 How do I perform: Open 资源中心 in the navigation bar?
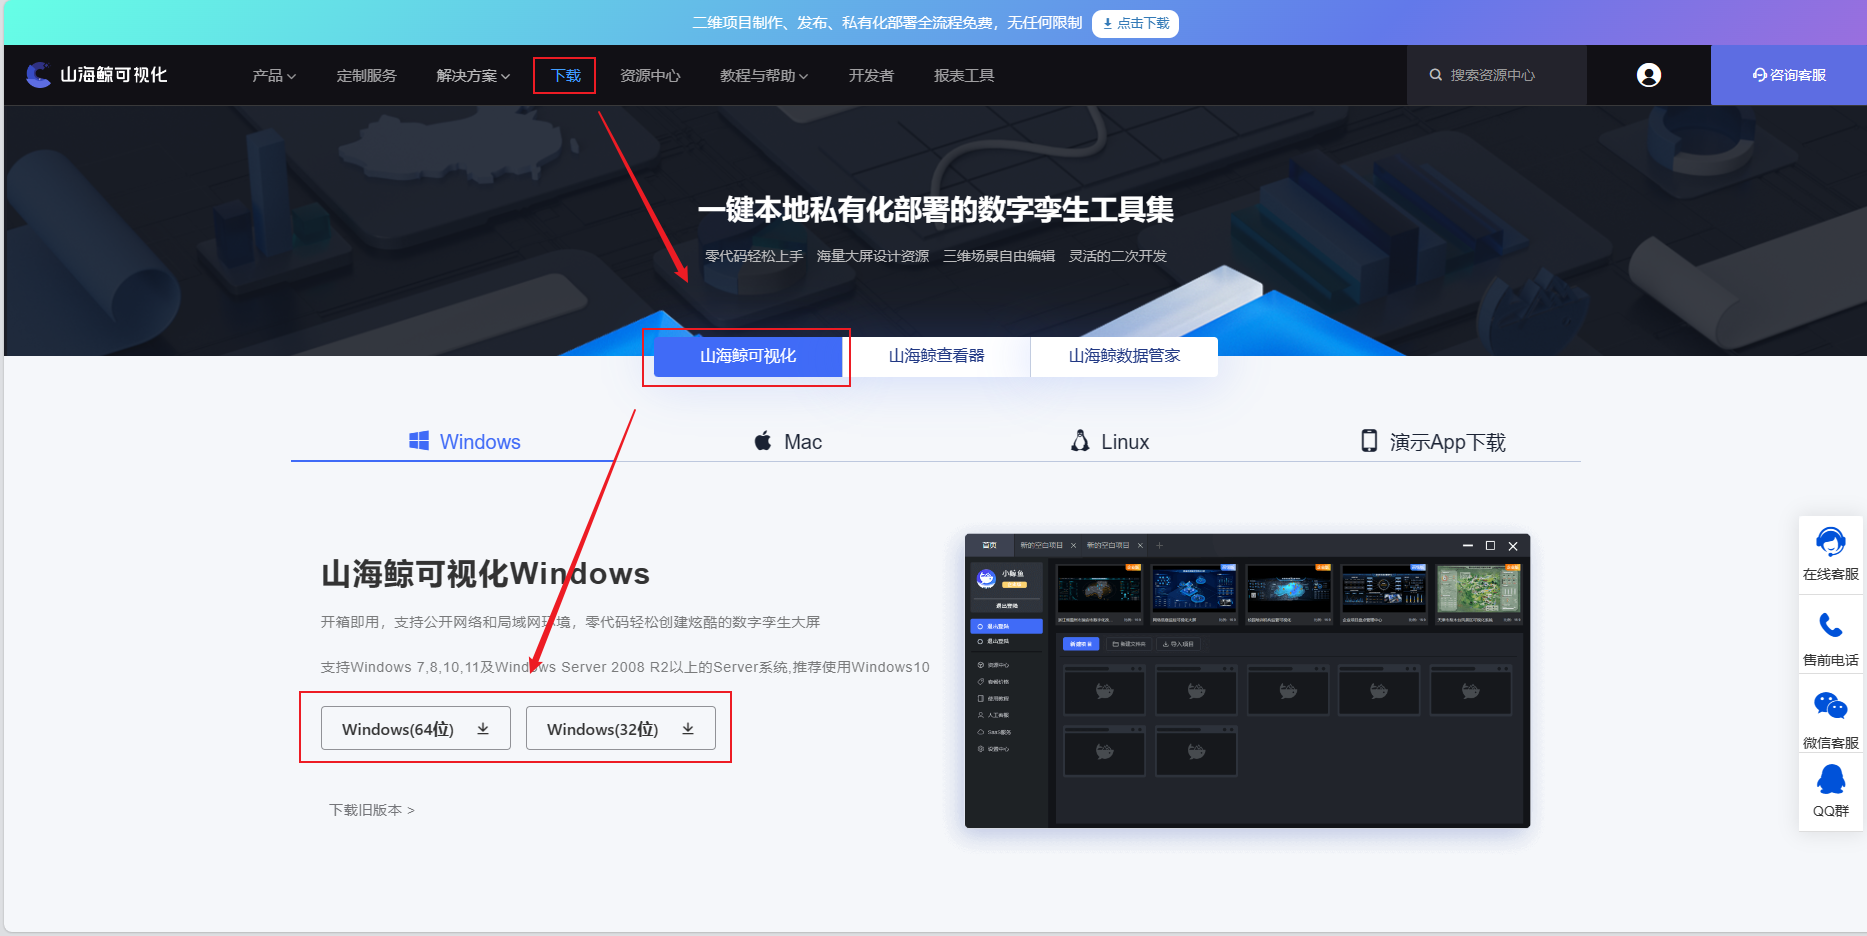point(650,75)
